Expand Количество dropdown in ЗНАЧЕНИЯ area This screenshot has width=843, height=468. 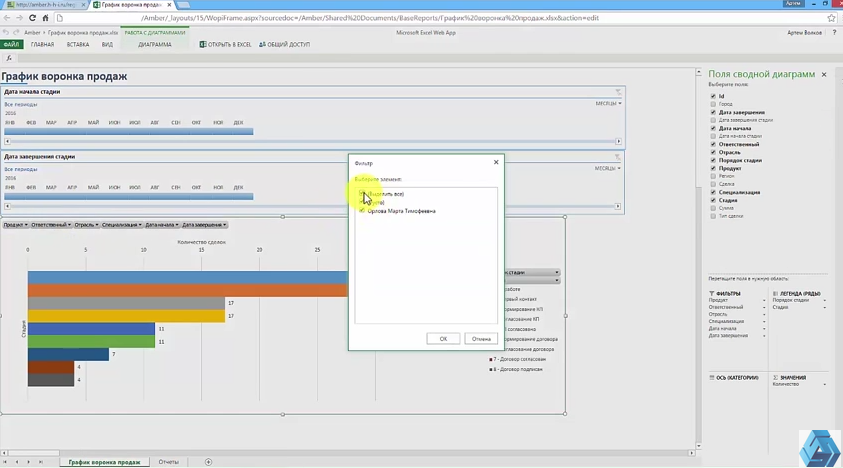[825, 385]
